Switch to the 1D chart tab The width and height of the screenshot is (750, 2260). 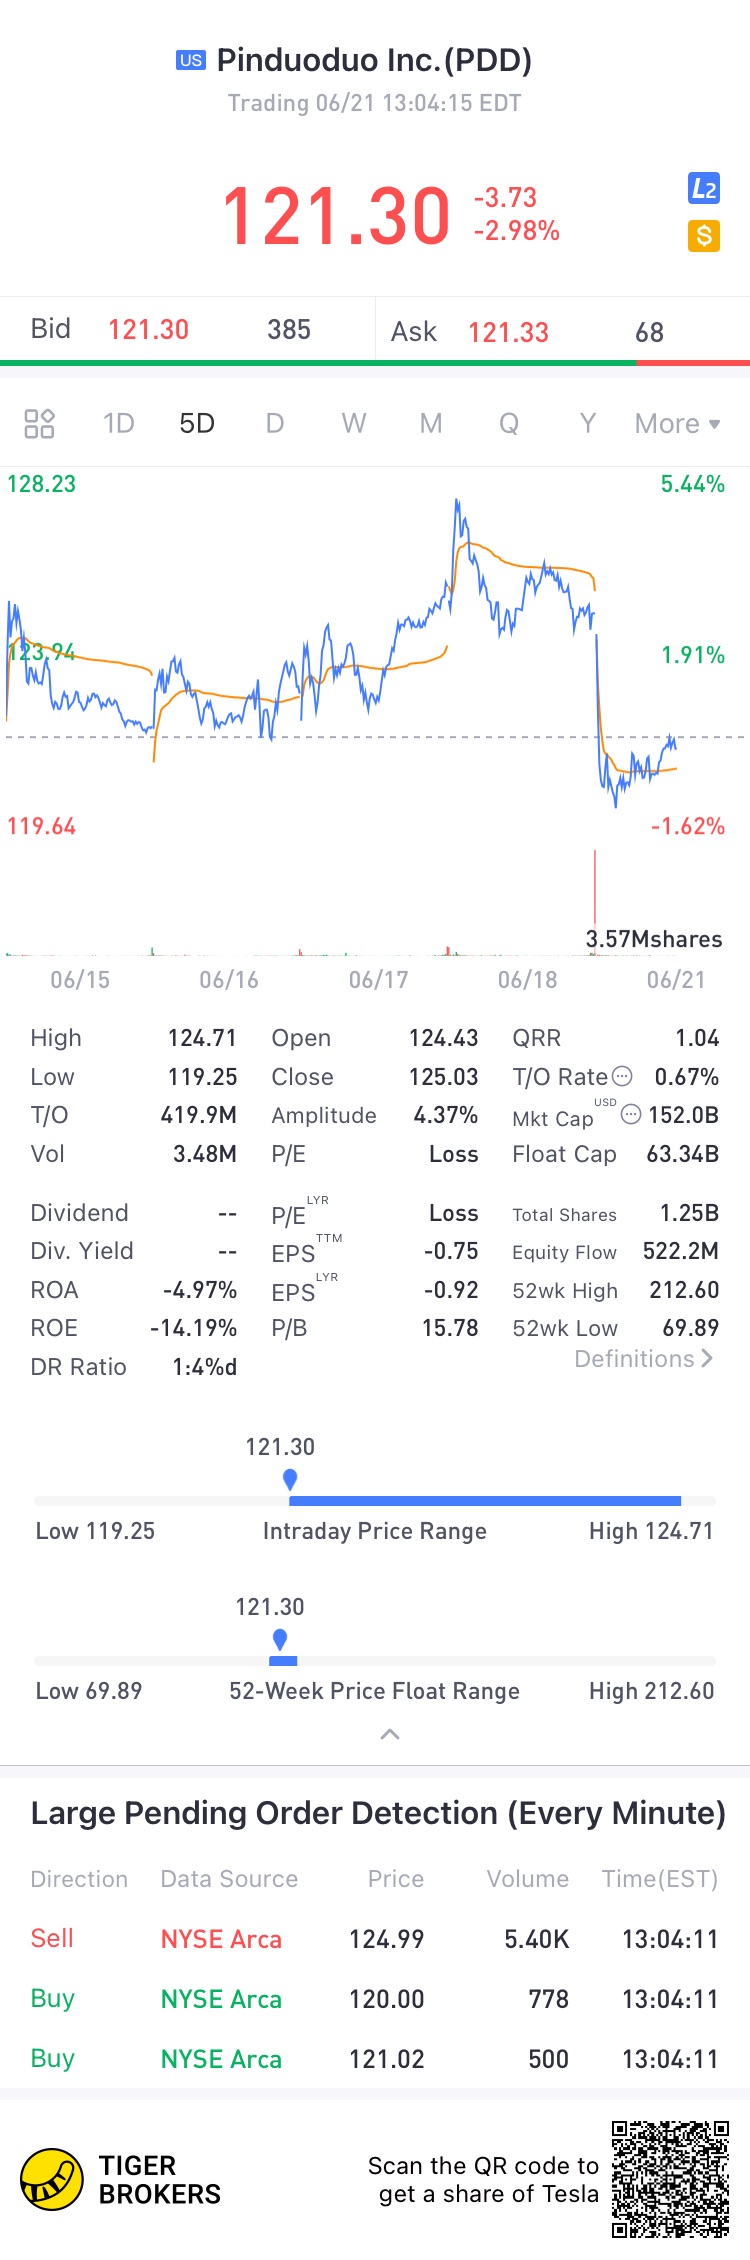(x=119, y=424)
